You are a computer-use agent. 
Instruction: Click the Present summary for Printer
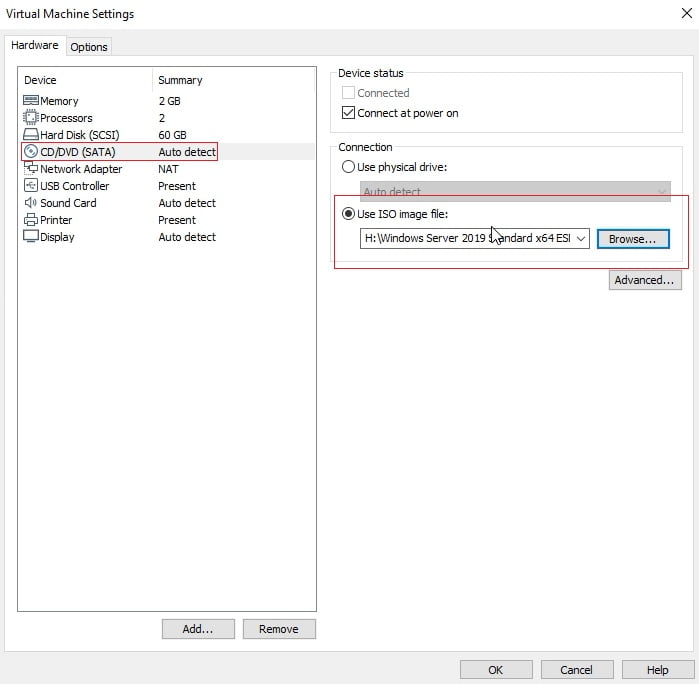[177, 220]
